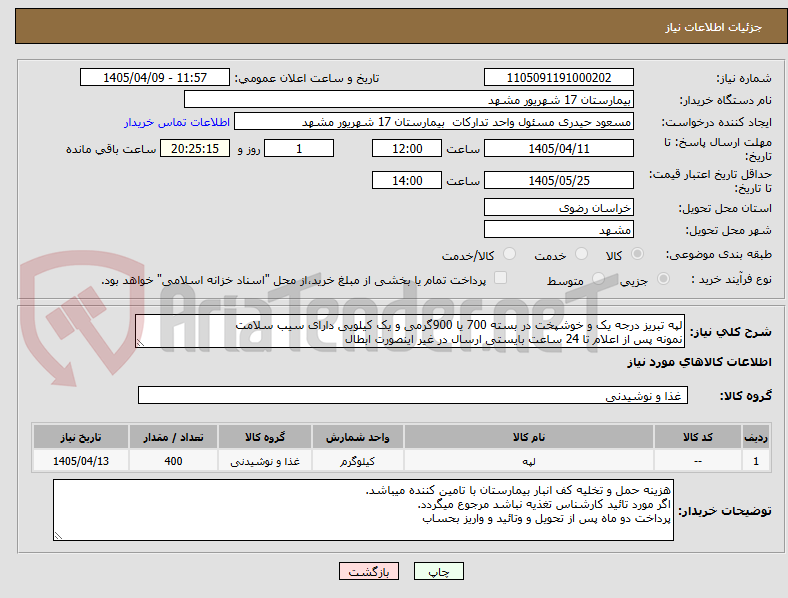Click the heading اطلاعات کالاهای مورد نیاز
Image resolution: width=788 pixels, height=598 pixels.
click(699, 362)
